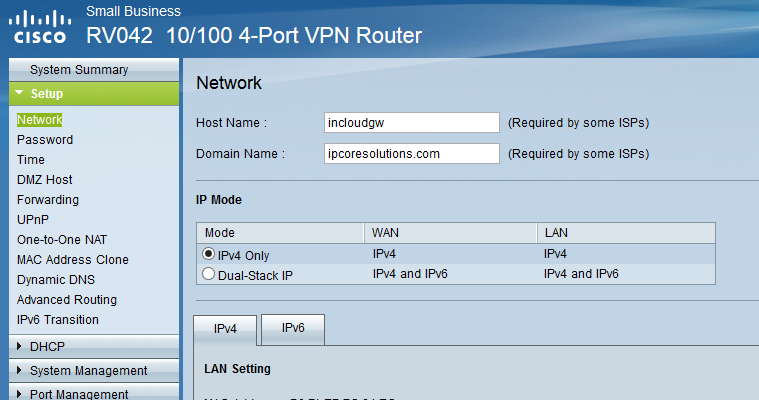Open Forwarding settings
Screen dimensions: 759x400
(48, 200)
